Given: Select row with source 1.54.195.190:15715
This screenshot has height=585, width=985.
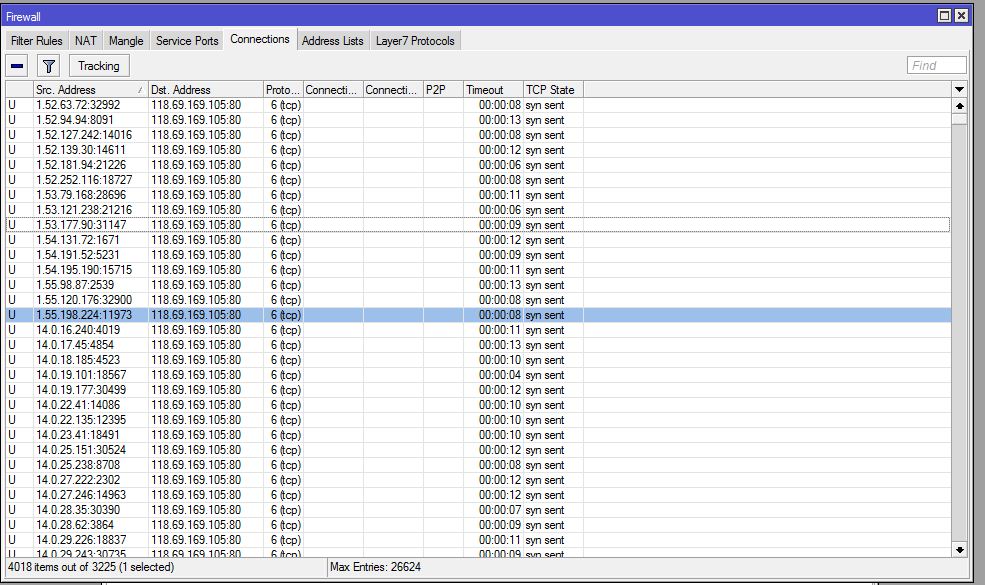Looking at the screenshot, I should 478,270.
